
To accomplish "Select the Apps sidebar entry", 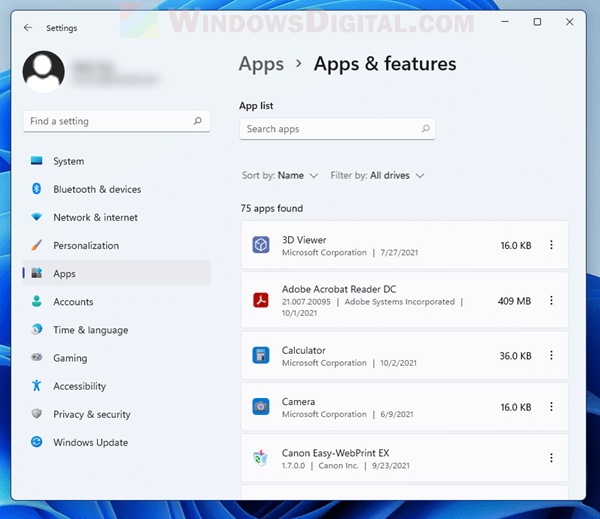I will click(x=116, y=273).
